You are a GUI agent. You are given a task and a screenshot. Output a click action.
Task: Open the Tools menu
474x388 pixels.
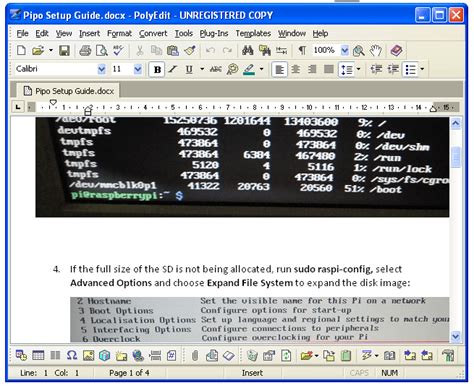coord(184,33)
